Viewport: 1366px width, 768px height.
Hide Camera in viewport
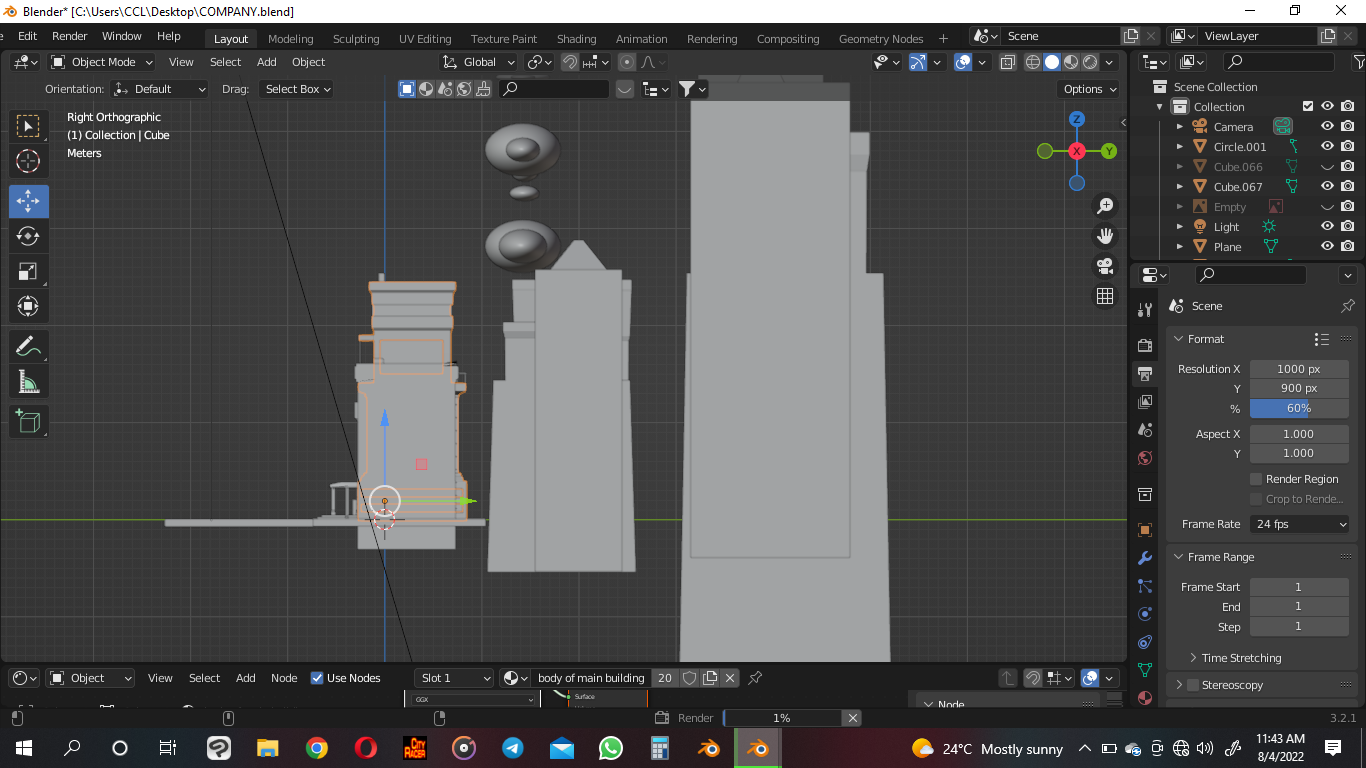pyautogui.click(x=1327, y=127)
